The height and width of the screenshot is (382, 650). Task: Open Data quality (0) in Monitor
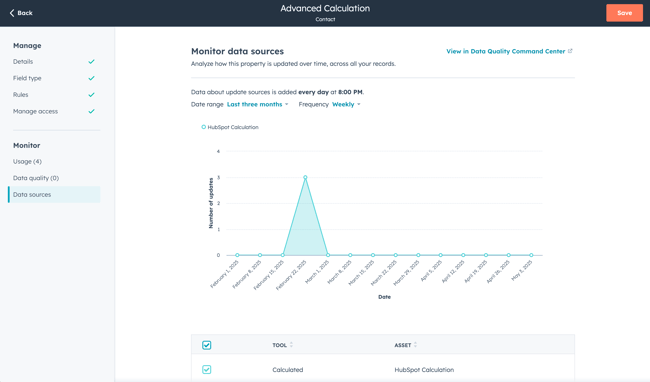pyautogui.click(x=36, y=178)
